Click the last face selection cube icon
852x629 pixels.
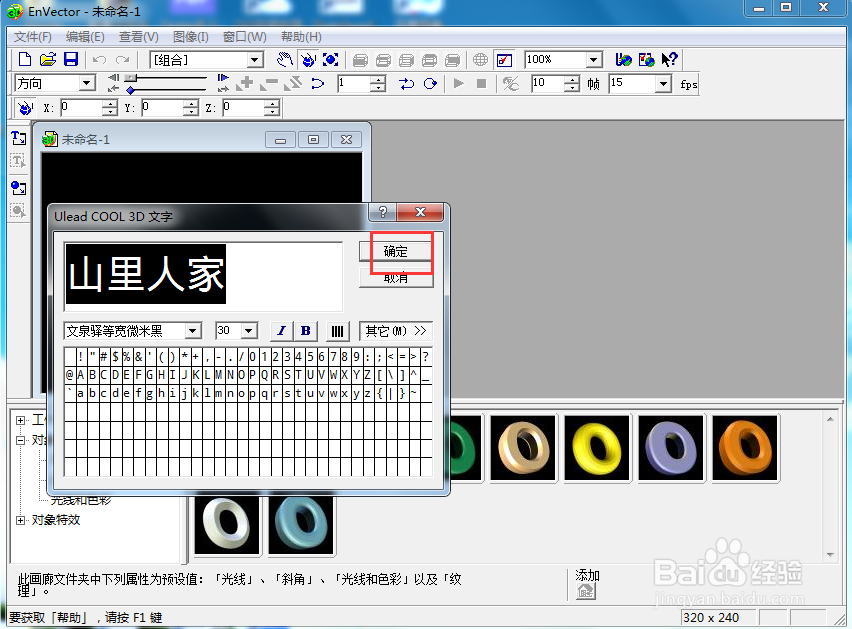coord(452,60)
